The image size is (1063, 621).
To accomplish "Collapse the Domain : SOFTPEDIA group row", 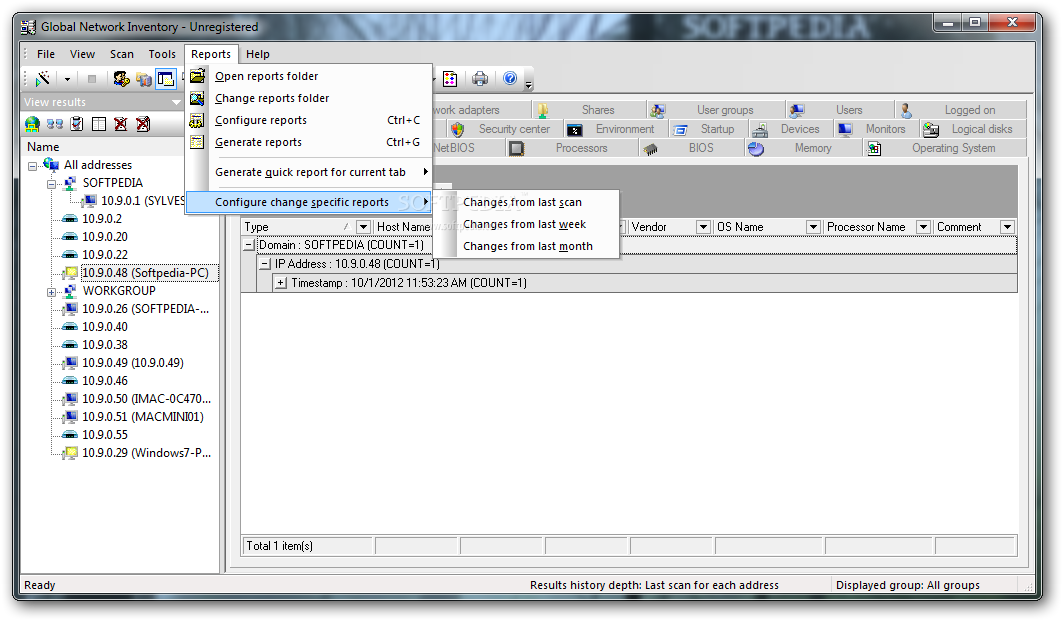I will point(249,245).
